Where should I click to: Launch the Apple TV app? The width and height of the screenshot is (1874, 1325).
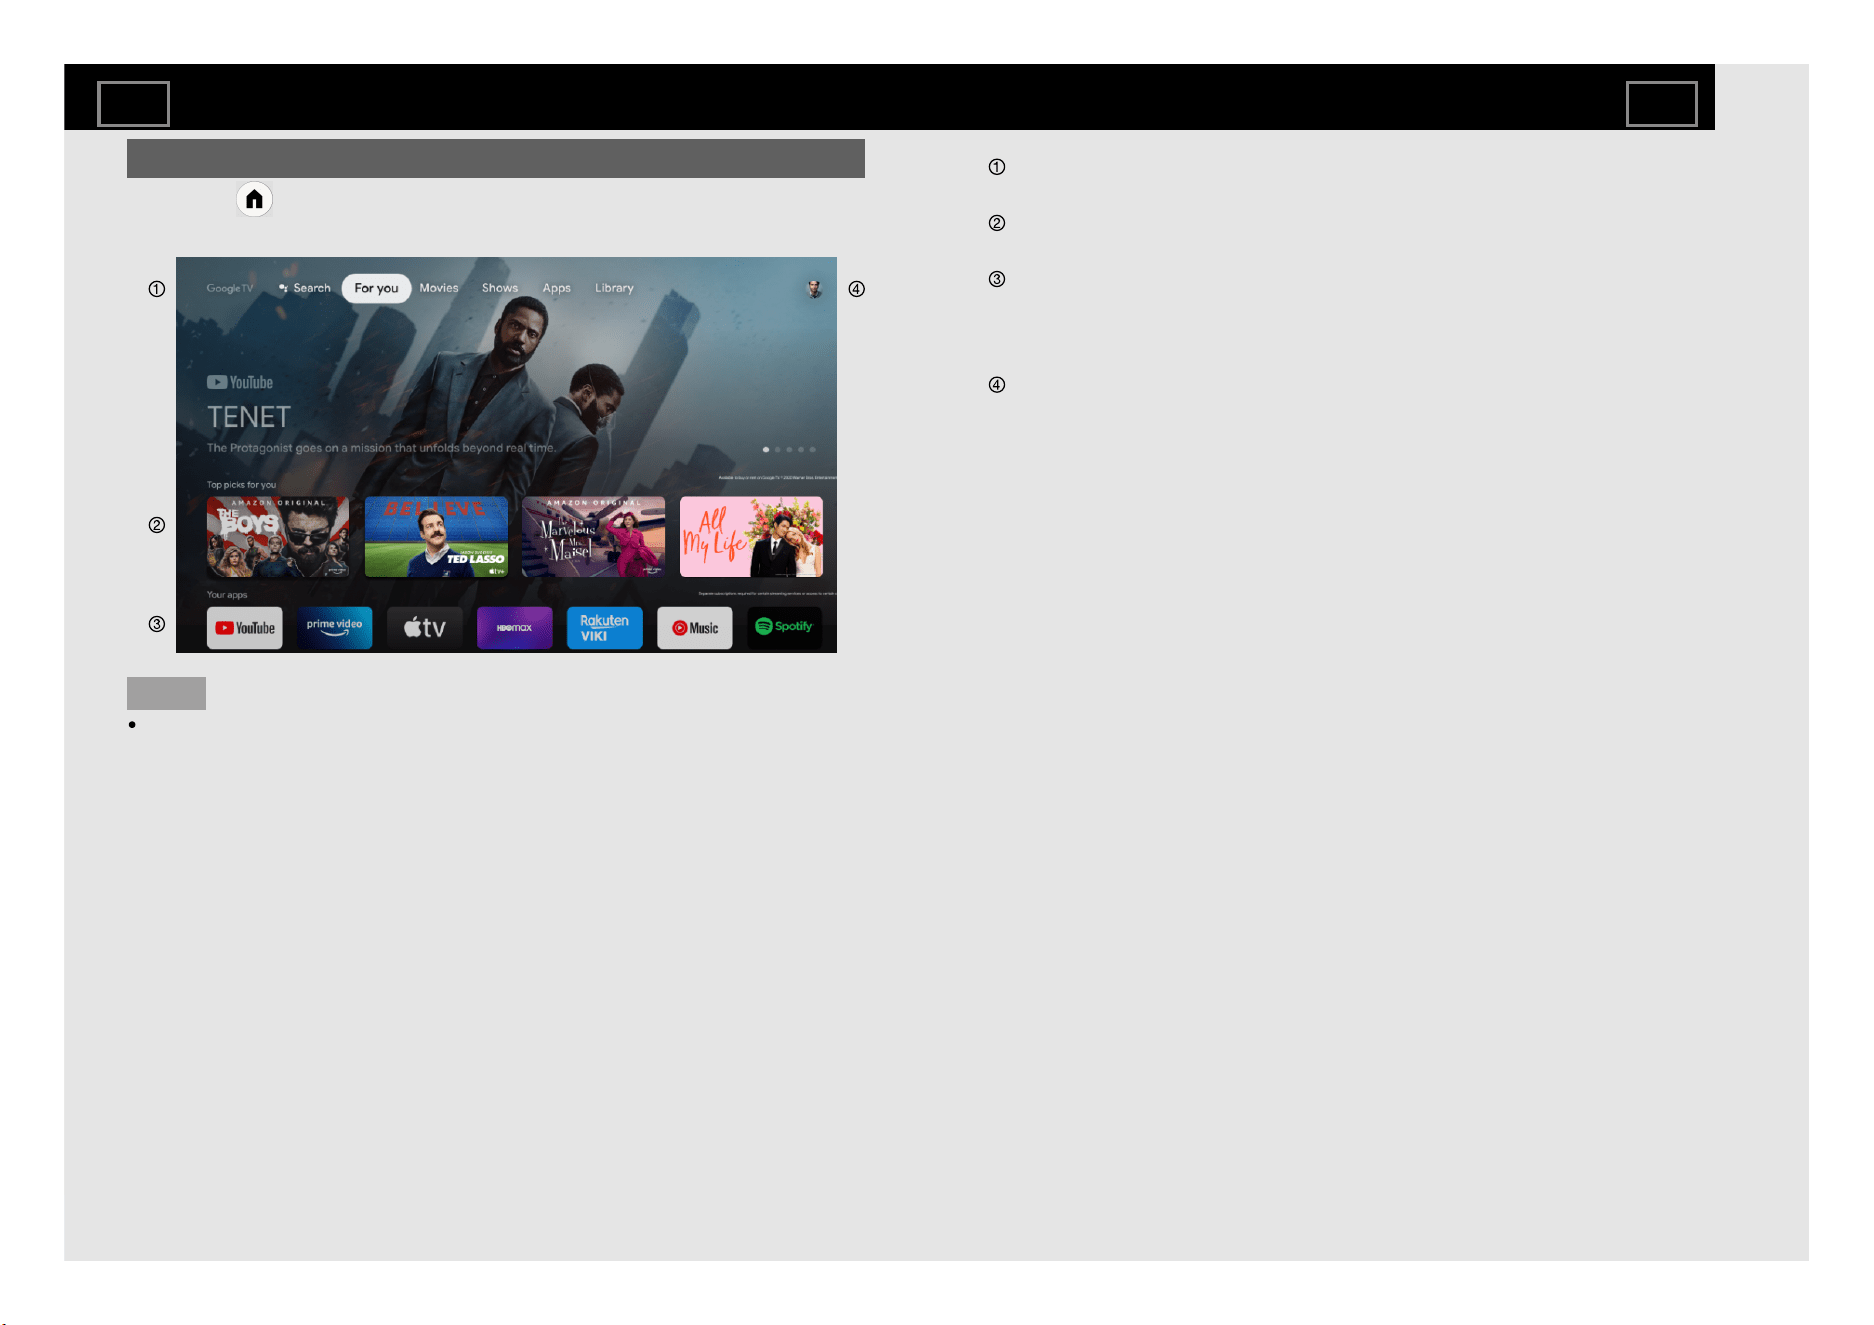[425, 628]
